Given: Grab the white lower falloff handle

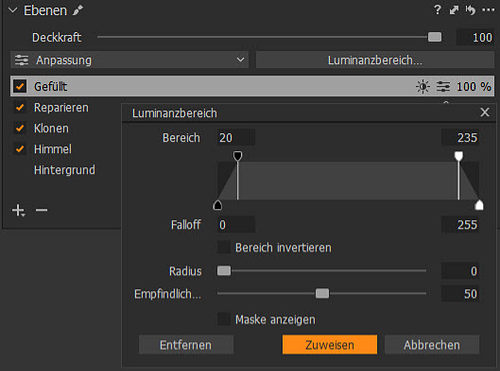Looking at the screenshot, I should point(479,205).
